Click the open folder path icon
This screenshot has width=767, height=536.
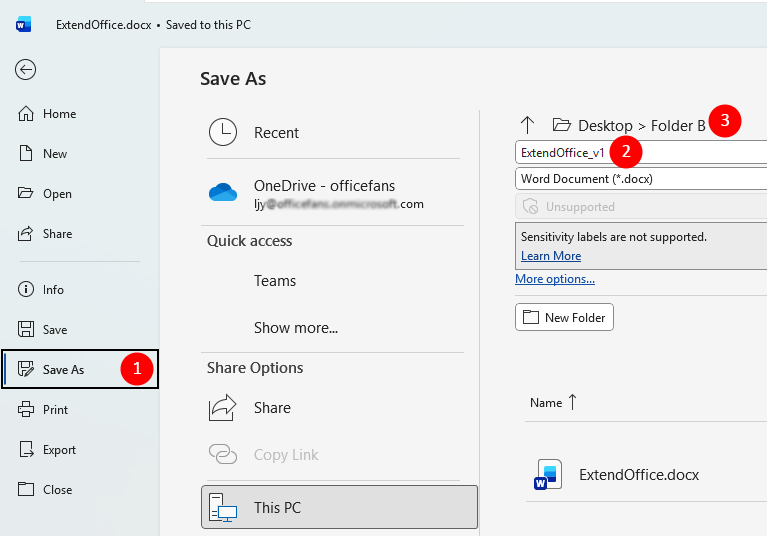pos(562,125)
